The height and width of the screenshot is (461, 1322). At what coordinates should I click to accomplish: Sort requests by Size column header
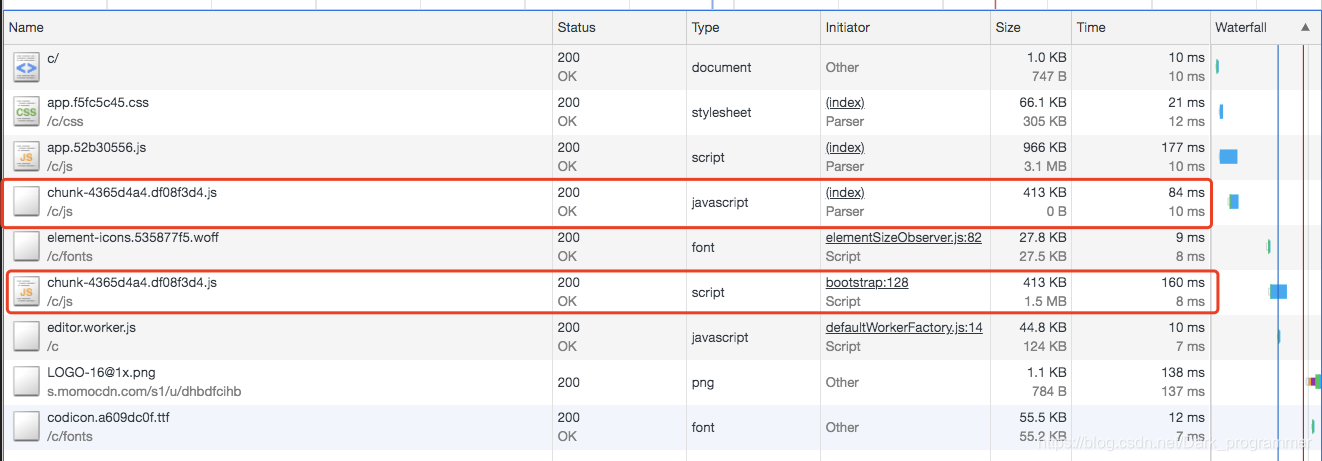pyautogui.click(x=1031, y=28)
